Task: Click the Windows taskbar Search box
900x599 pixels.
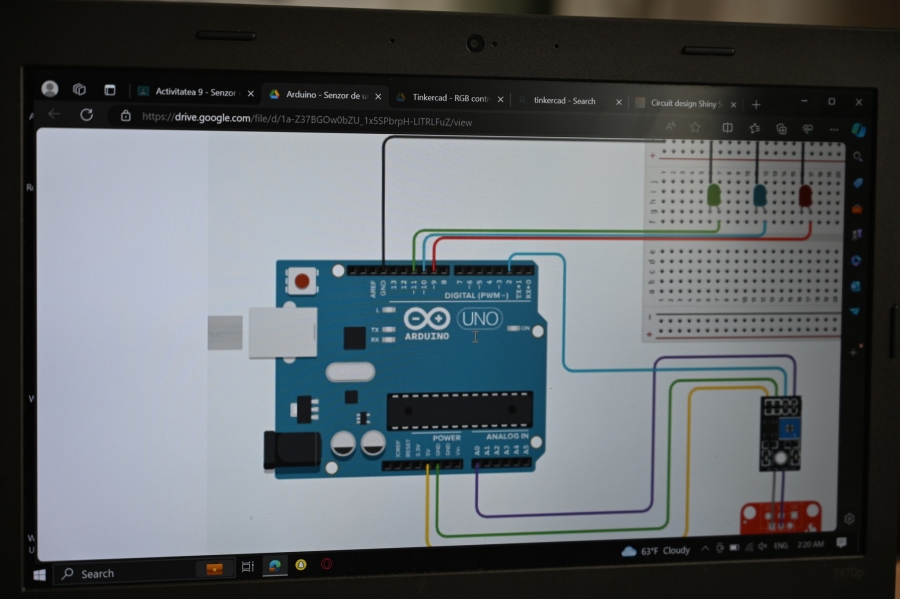Action: coord(120,573)
